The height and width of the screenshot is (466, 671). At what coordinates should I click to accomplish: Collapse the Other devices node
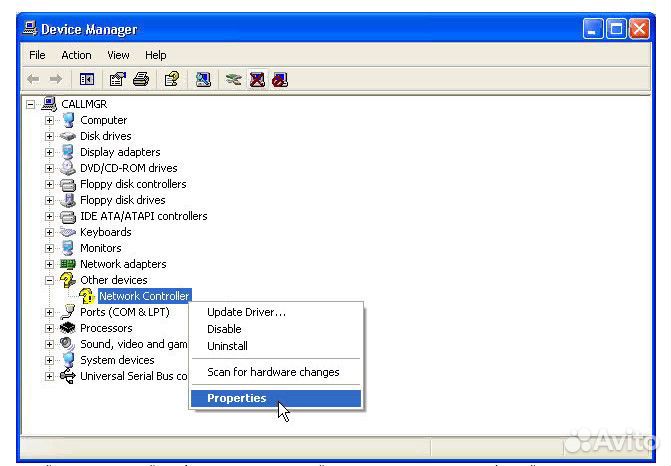[49, 280]
